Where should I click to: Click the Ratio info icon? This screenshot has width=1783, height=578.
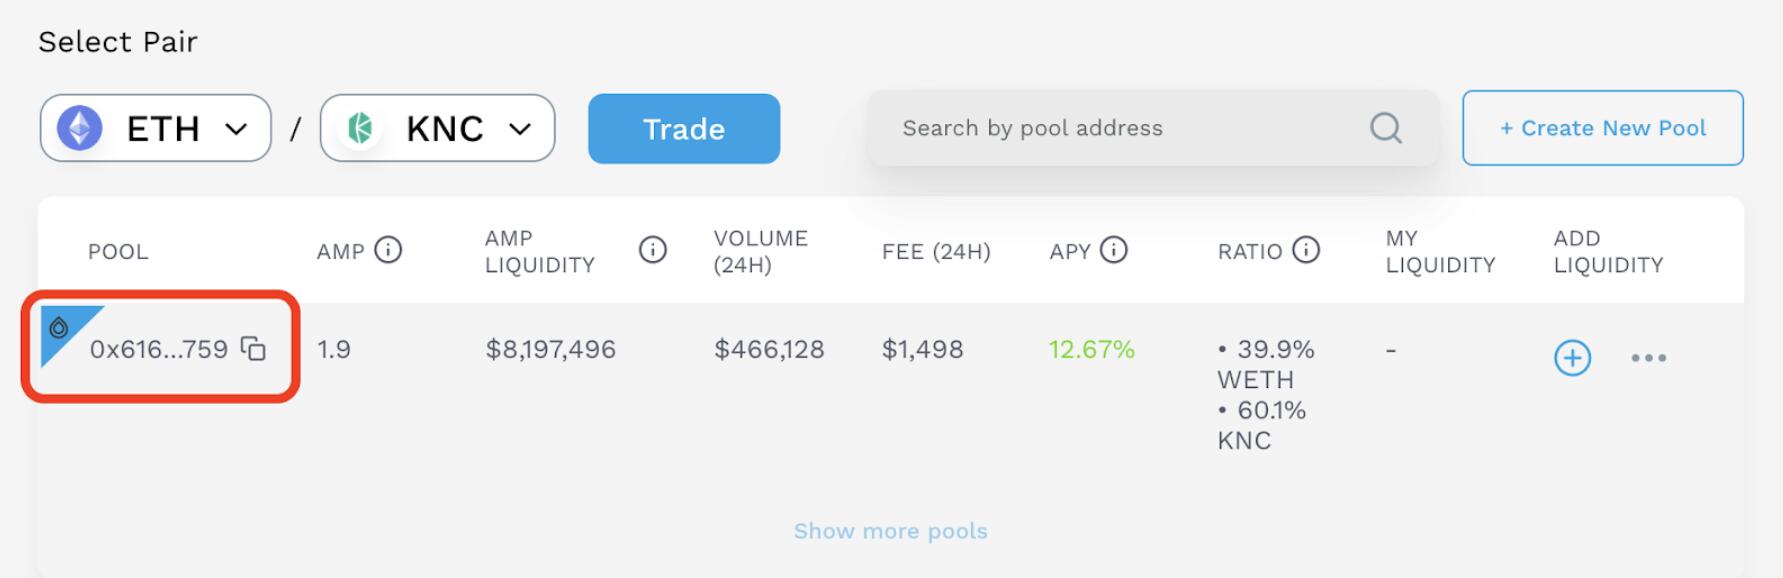tap(1305, 250)
